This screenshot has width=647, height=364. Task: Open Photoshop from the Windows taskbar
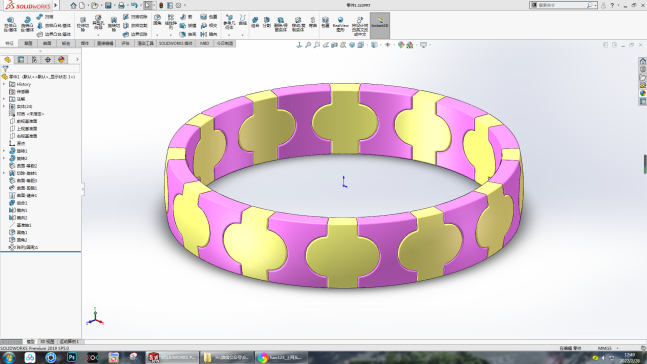tap(72, 357)
